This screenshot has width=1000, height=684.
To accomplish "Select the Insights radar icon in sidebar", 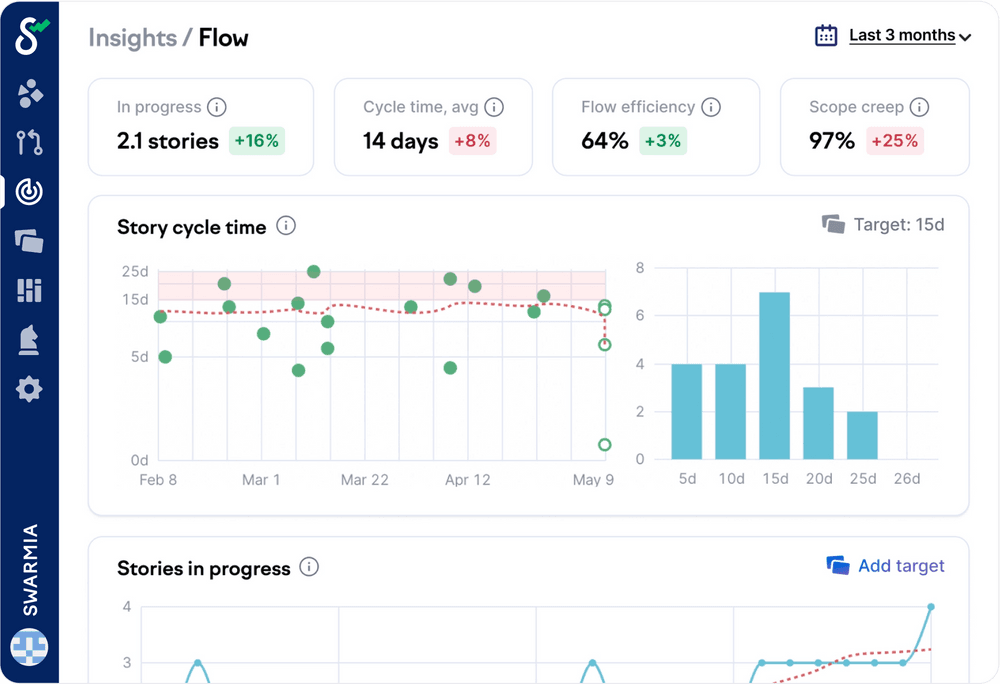I will (x=30, y=192).
